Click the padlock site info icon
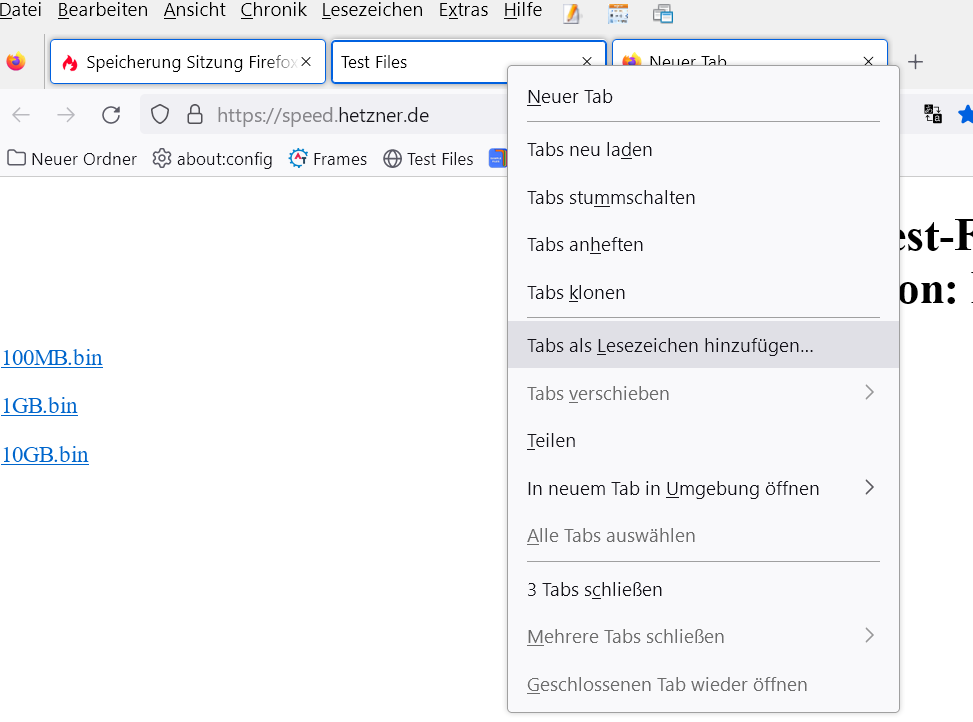Viewport: 973px width, 722px height. (x=195, y=115)
